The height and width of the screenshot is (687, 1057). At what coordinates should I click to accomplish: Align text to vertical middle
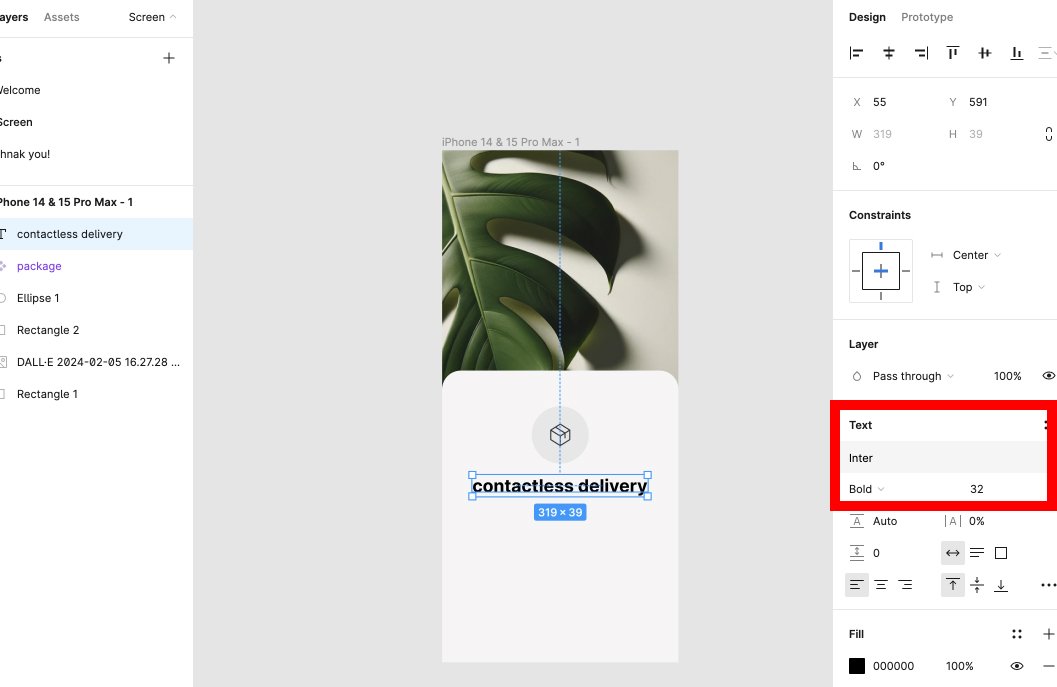pyautogui.click(x=977, y=585)
